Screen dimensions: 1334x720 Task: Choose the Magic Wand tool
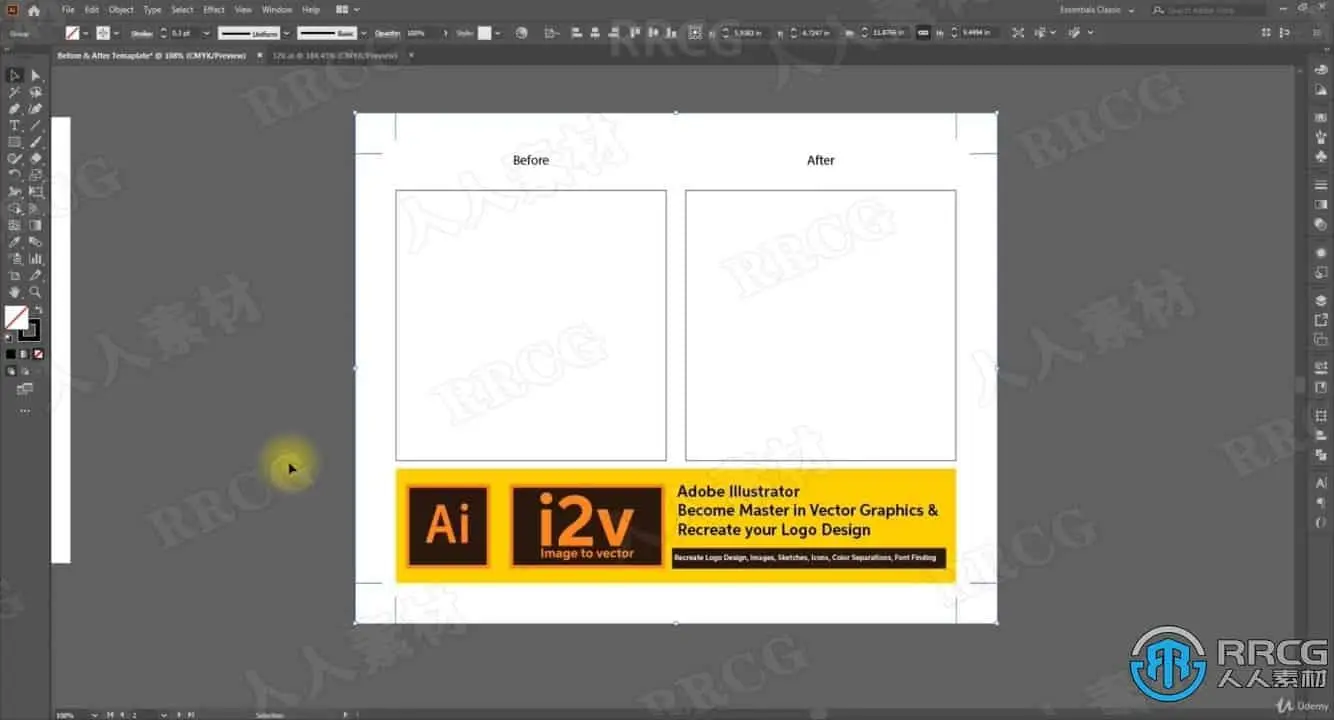click(x=15, y=92)
